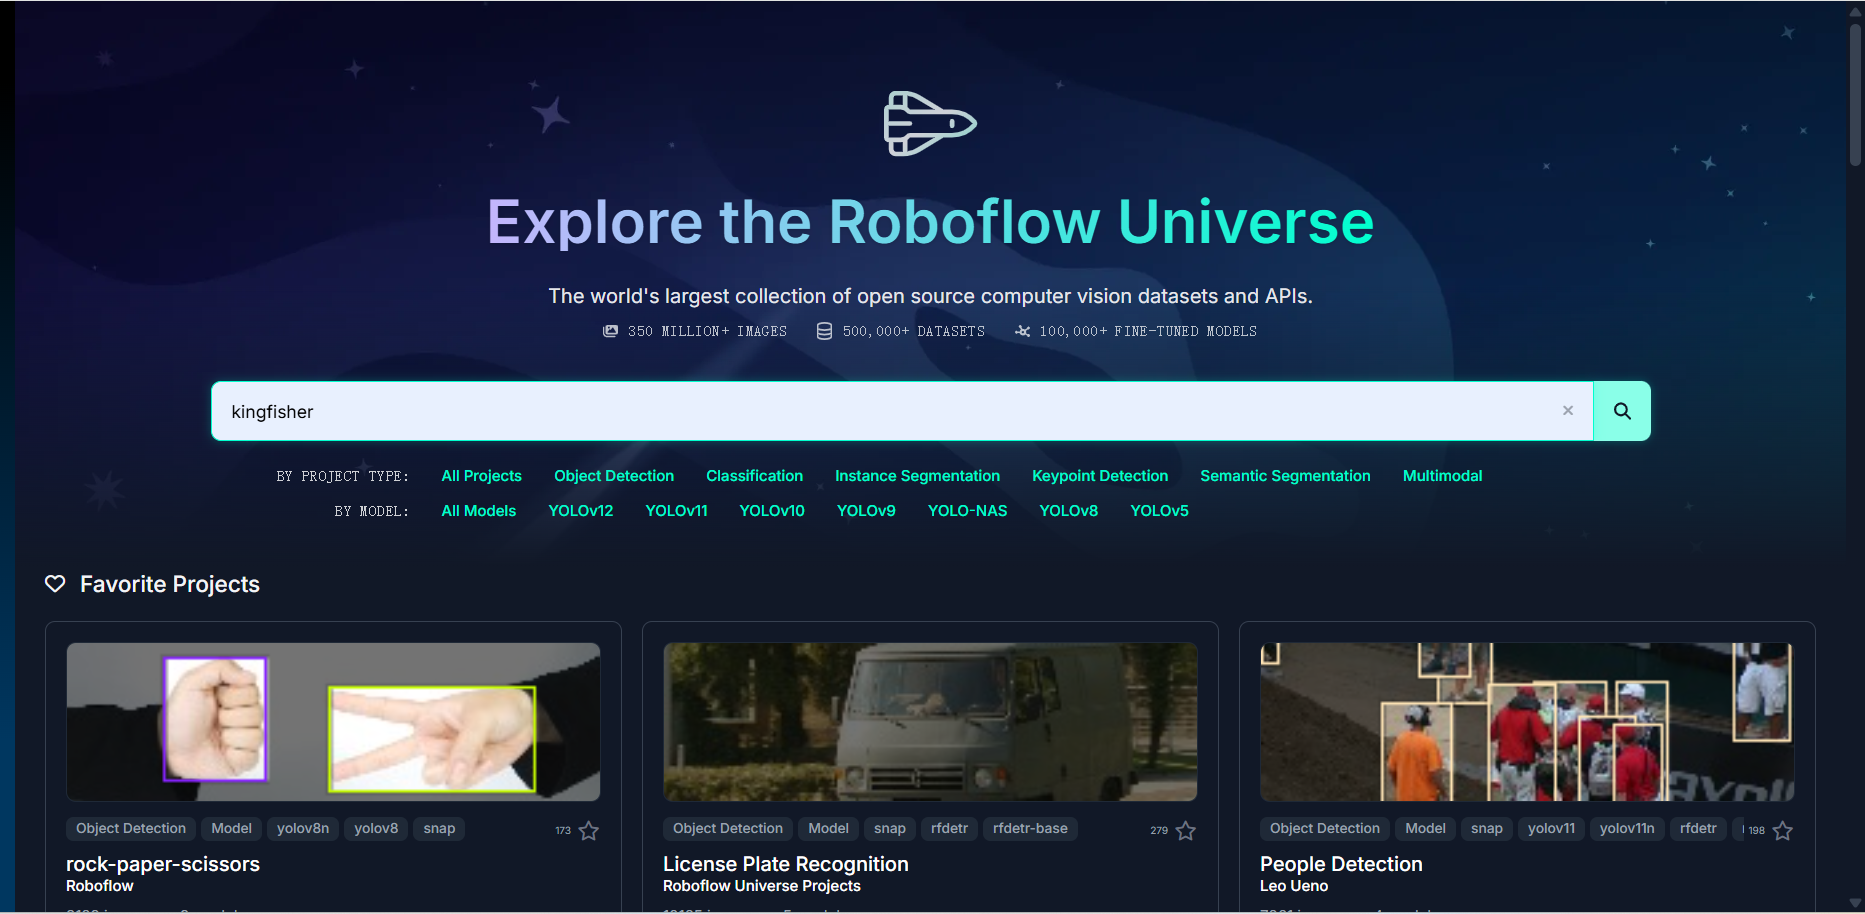
Task: Click the Leo Ueno author name
Action: click(x=1294, y=886)
